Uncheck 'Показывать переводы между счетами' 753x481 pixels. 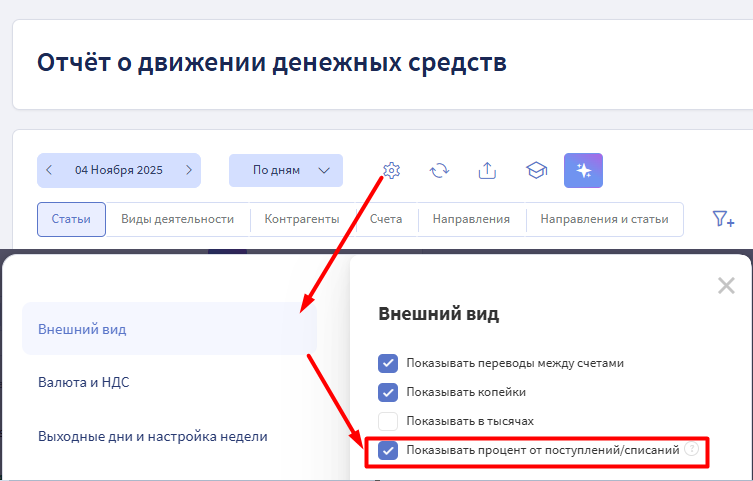coord(388,363)
